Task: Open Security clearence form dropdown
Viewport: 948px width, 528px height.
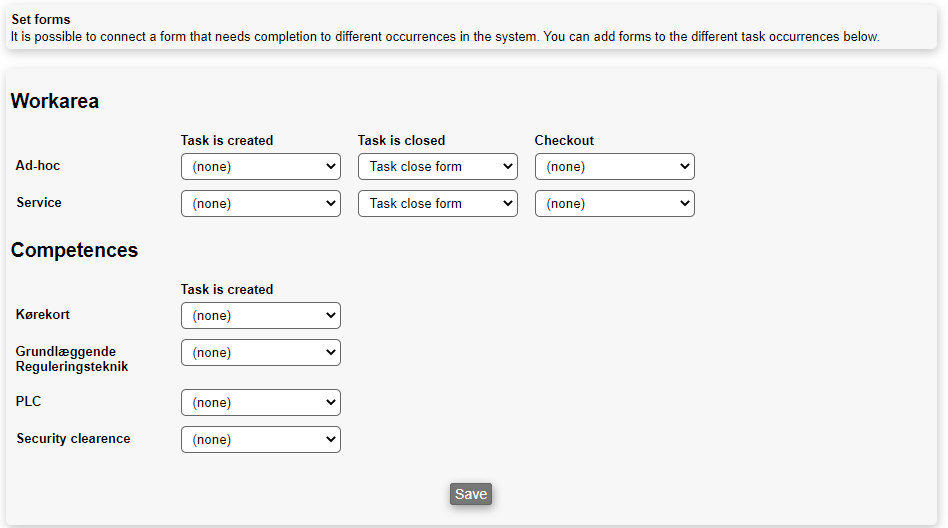Action: 260,440
